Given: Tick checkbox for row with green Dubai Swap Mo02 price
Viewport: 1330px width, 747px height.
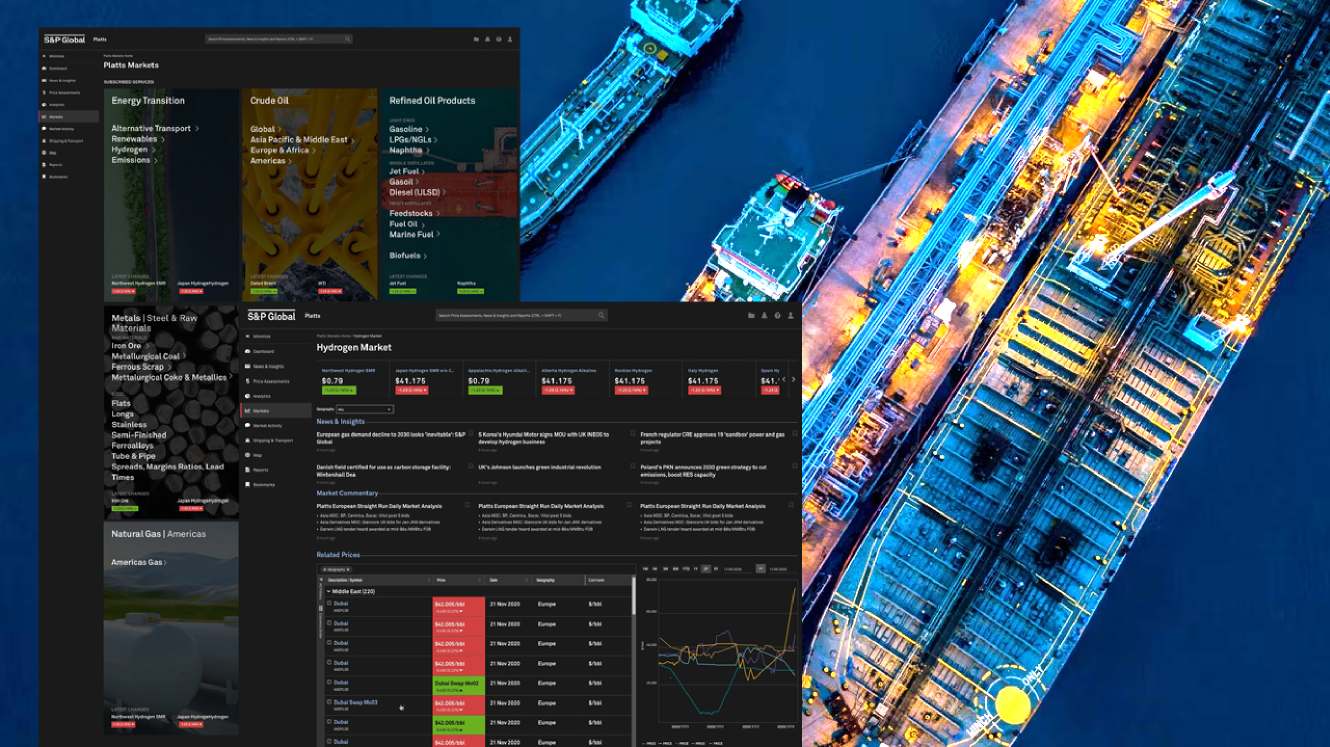Looking at the screenshot, I should [329, 682].
